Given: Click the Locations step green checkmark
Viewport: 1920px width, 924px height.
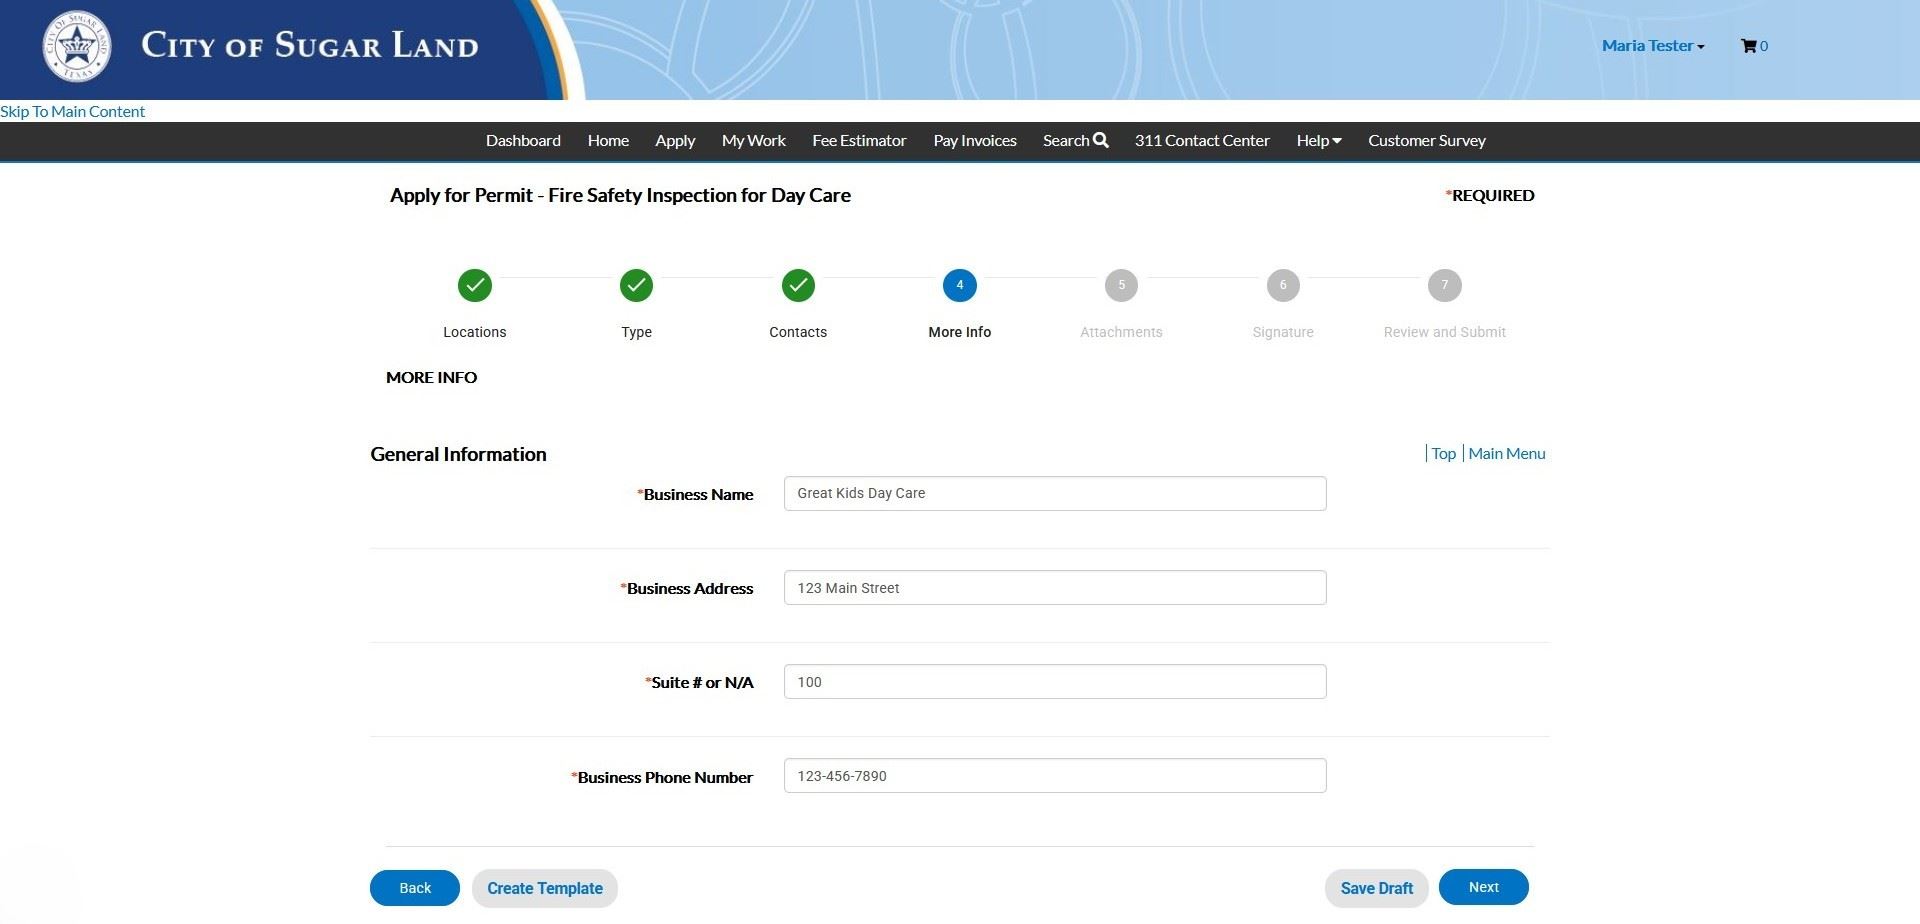Looking at the screenshot, I should click(475, 286).
